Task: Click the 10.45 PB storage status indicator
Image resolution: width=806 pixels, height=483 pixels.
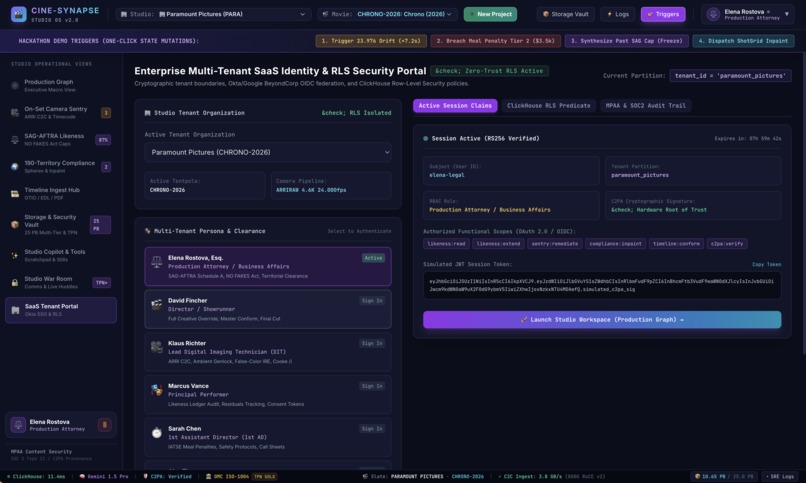Action: 724,476
